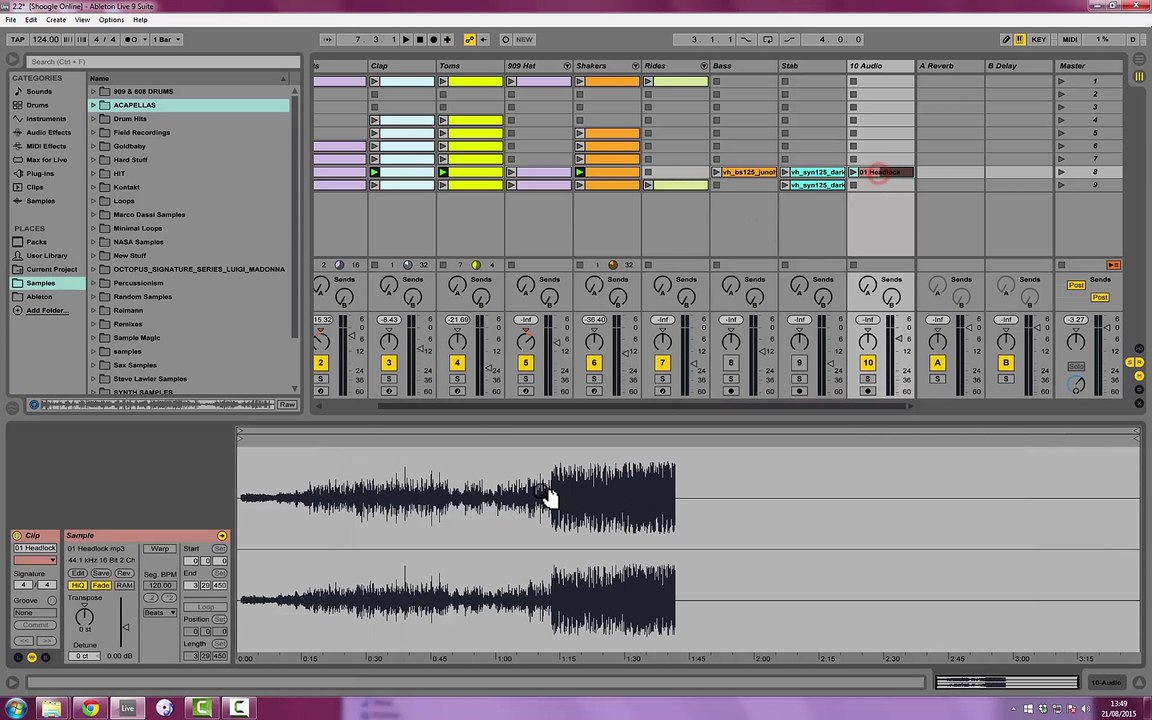1152x720 pixels.
Task: Open the Options menu
Action: point(111,20)
